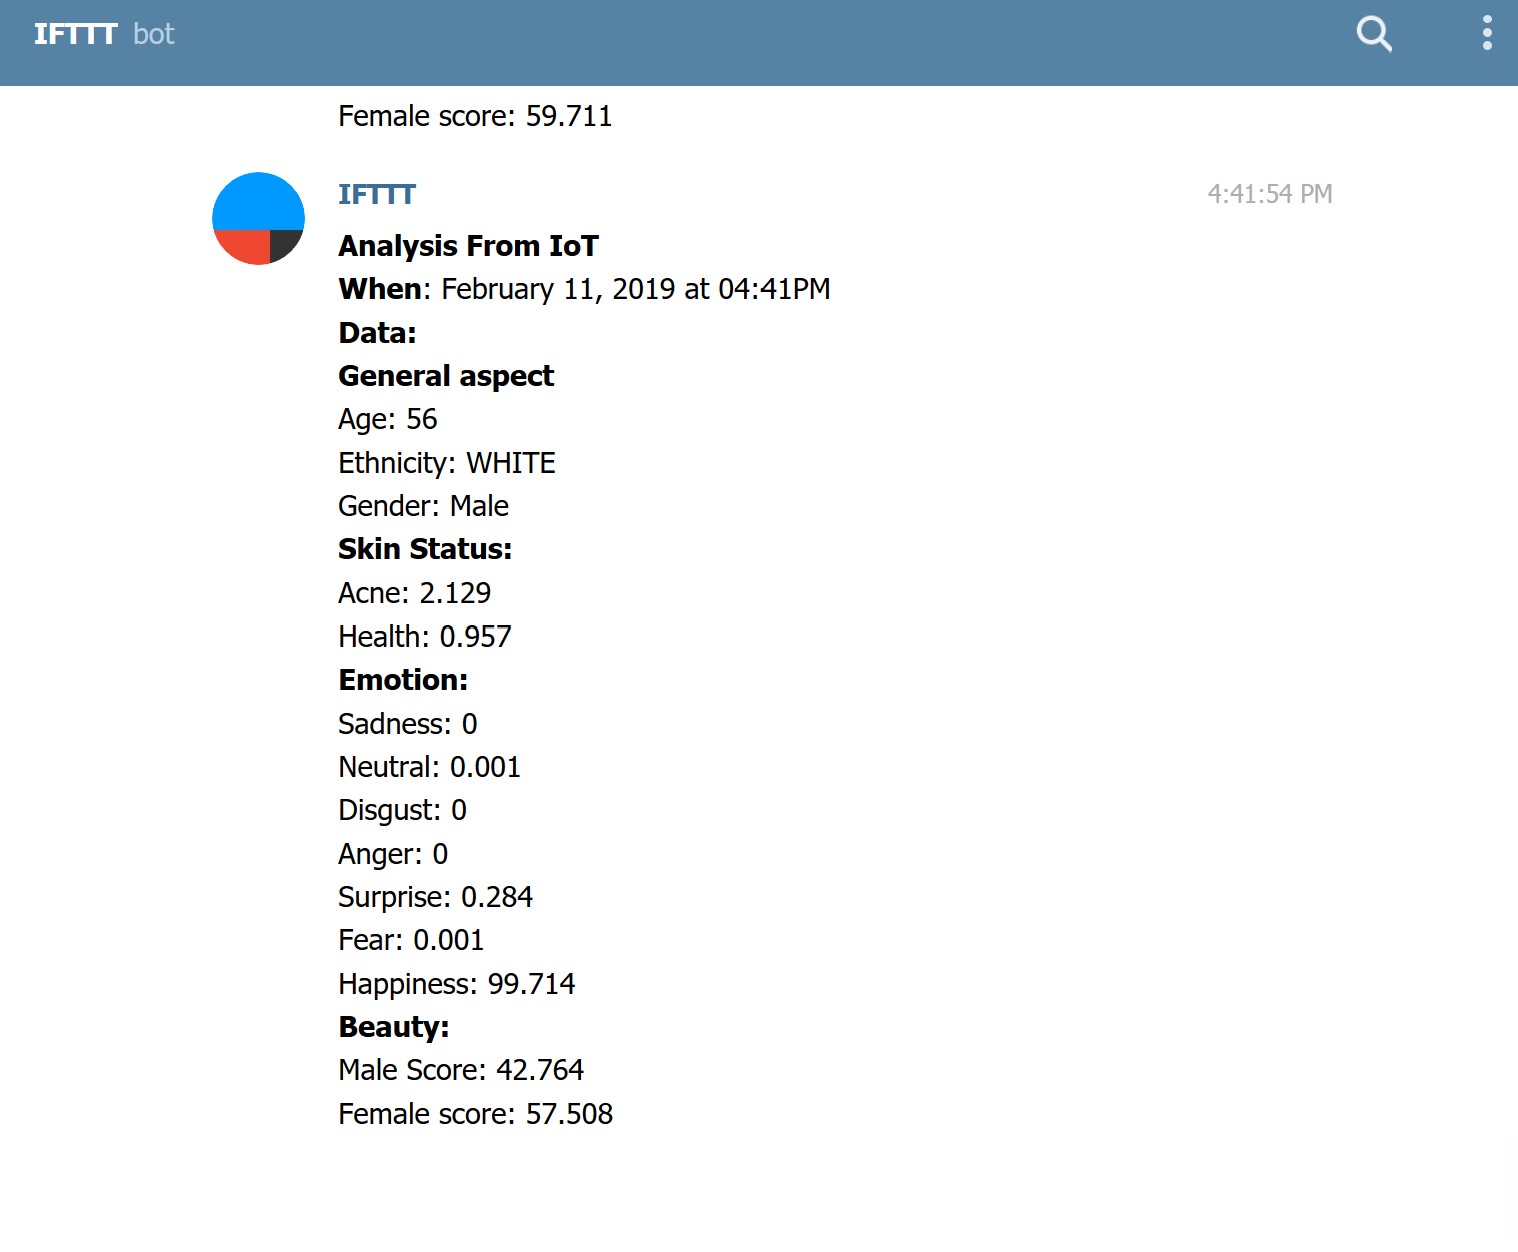This screenshot has height=1252, width=1518.
Task: Click the 'Female score: 57.508' line
Action: pyautogui.click(x=475, y=1114)
